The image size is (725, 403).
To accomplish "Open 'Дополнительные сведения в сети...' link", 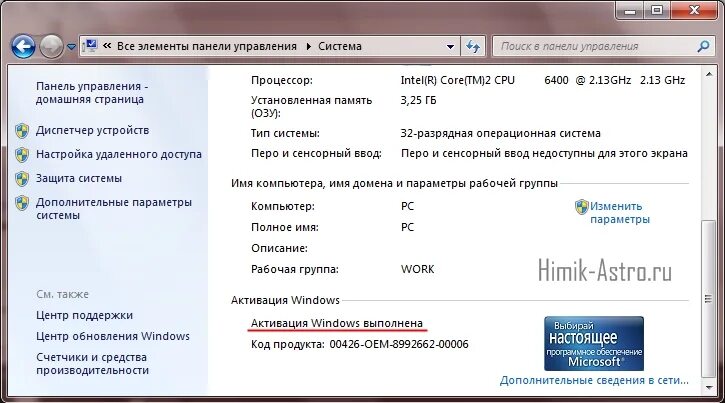I will (594, 380).
